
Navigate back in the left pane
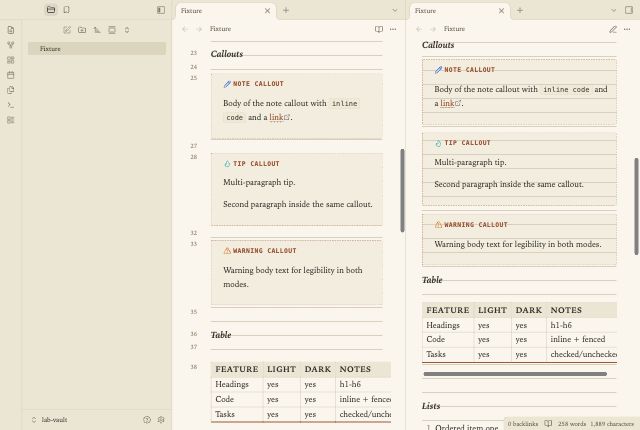(x=185, y=29)
